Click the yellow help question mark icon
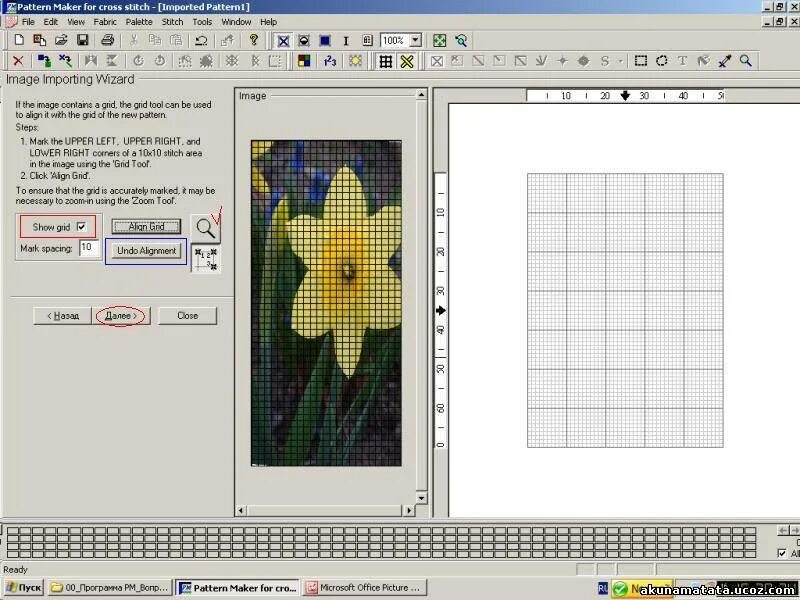 tap(254, 40)
